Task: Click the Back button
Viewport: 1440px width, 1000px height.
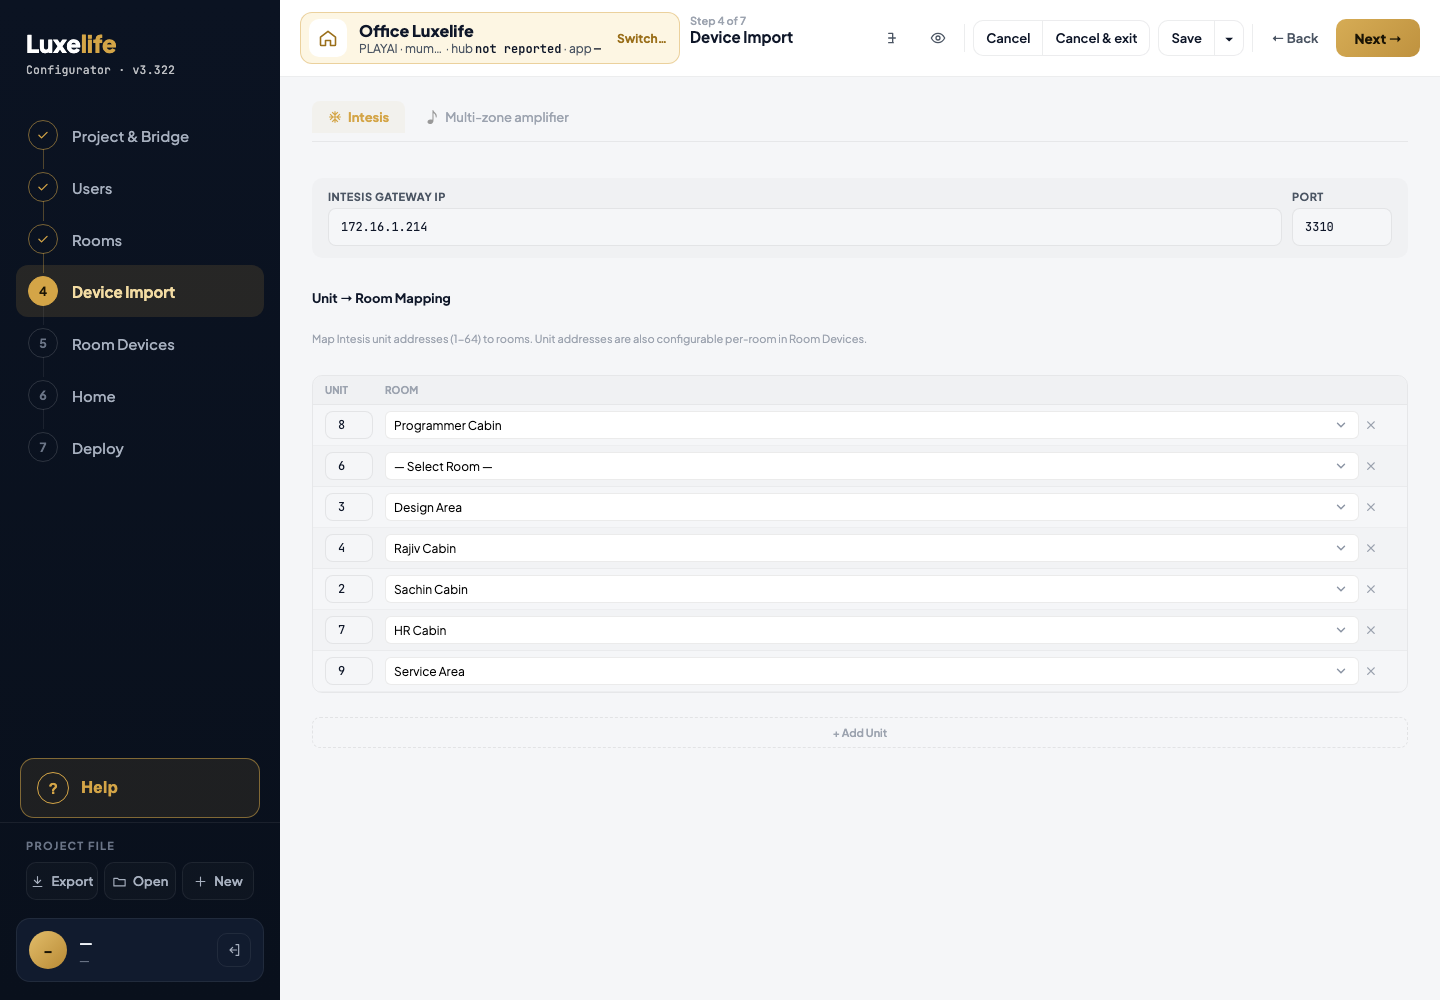Action: [x=1294, y=38]
